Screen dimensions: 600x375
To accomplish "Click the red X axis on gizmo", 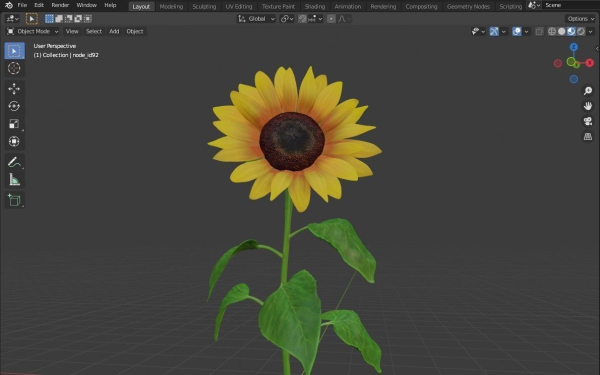I will click(590, 63).
